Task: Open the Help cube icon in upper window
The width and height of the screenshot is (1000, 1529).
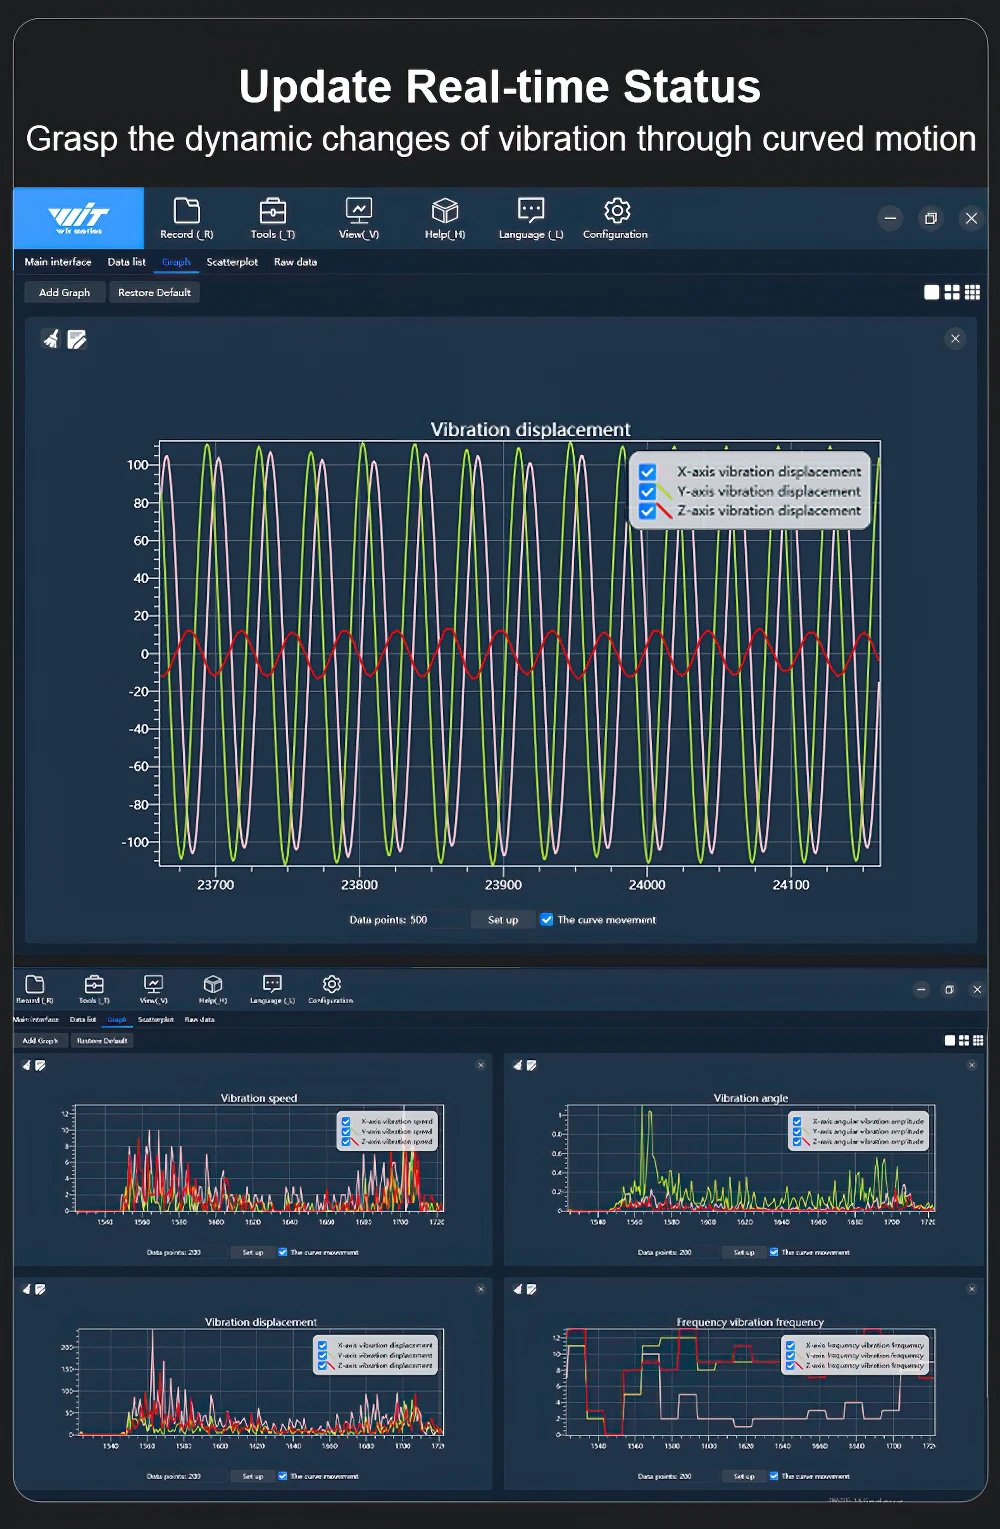Action: pos(445,218)
